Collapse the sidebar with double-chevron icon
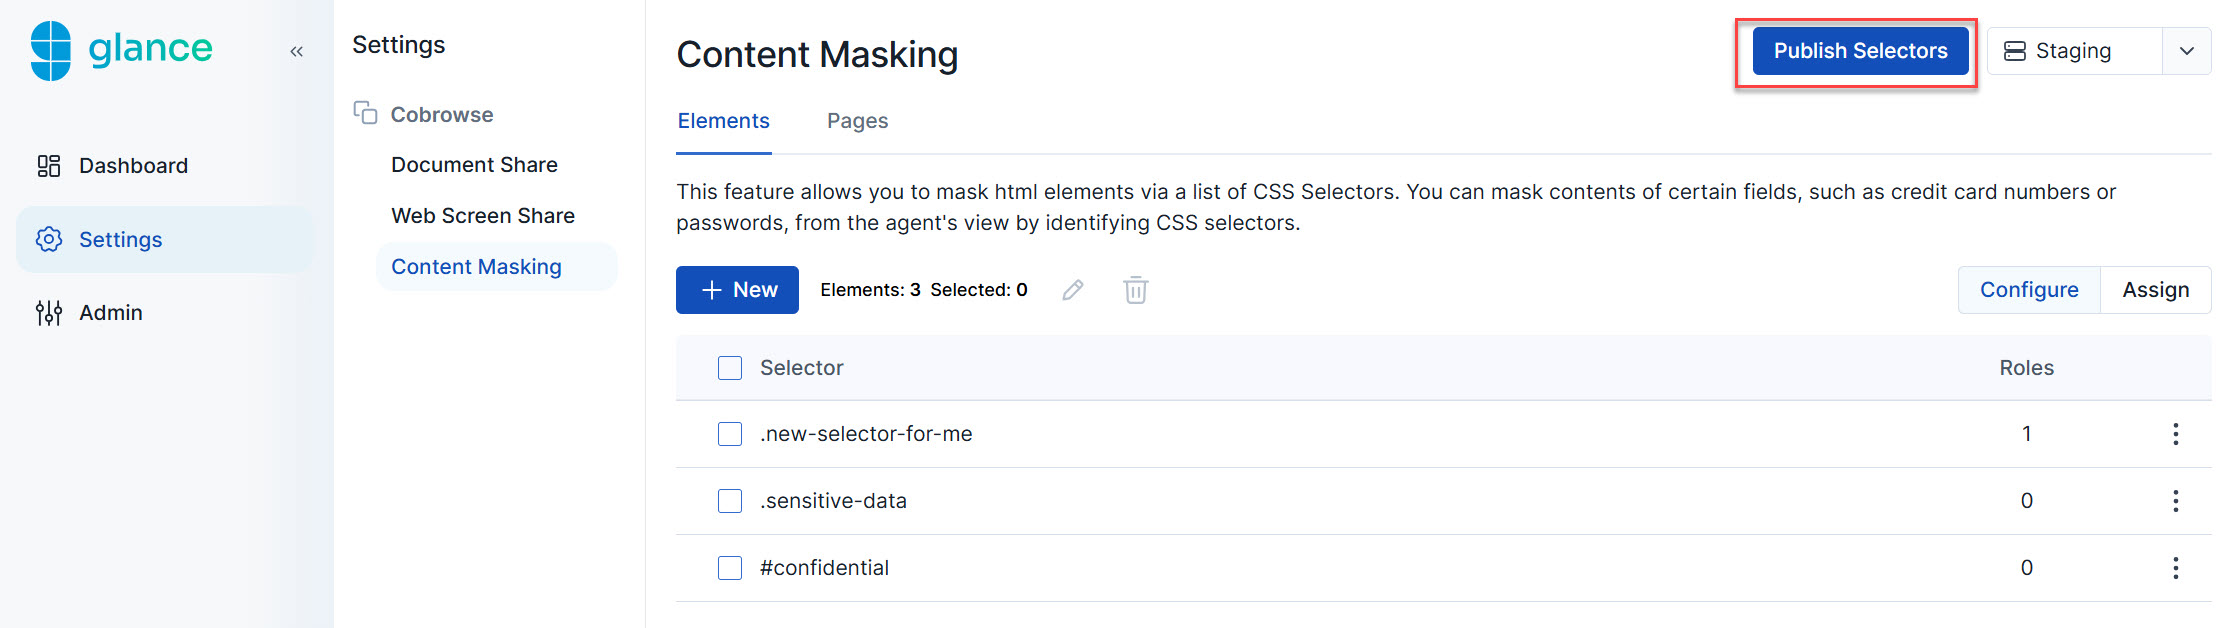2230x628 pixels. pos(296,51)
